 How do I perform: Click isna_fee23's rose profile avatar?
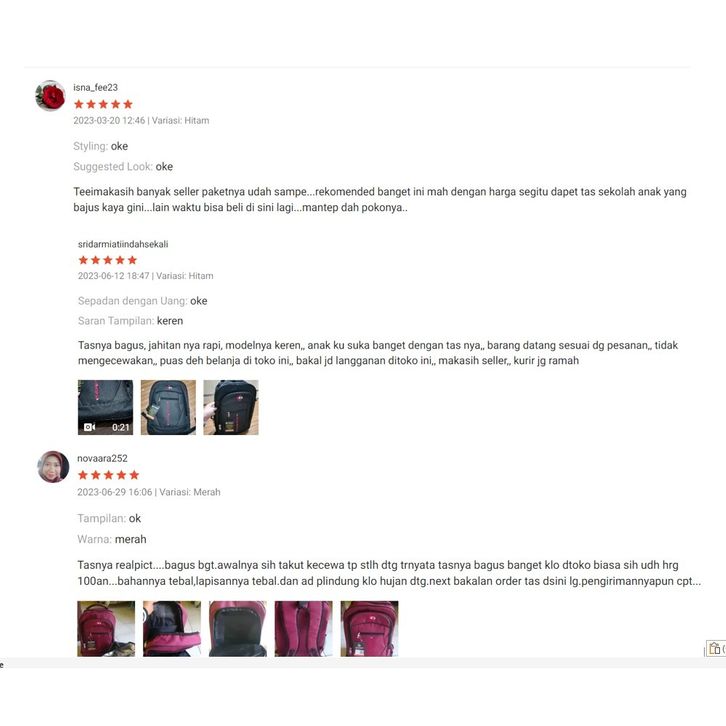click(x=50, y=96)
